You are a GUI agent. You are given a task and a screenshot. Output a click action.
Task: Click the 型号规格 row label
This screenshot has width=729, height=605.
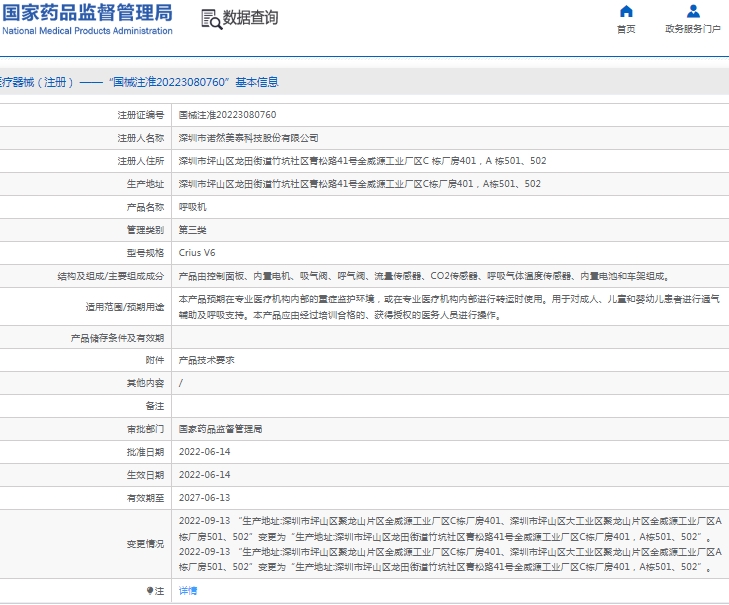pos(146,253)
